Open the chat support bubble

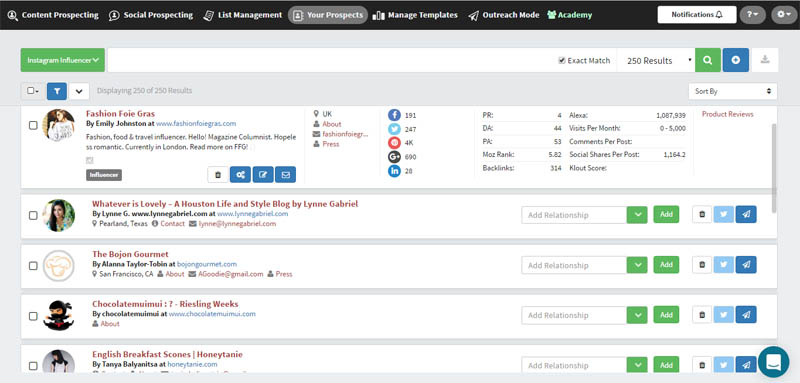click(x=773, y=362)
